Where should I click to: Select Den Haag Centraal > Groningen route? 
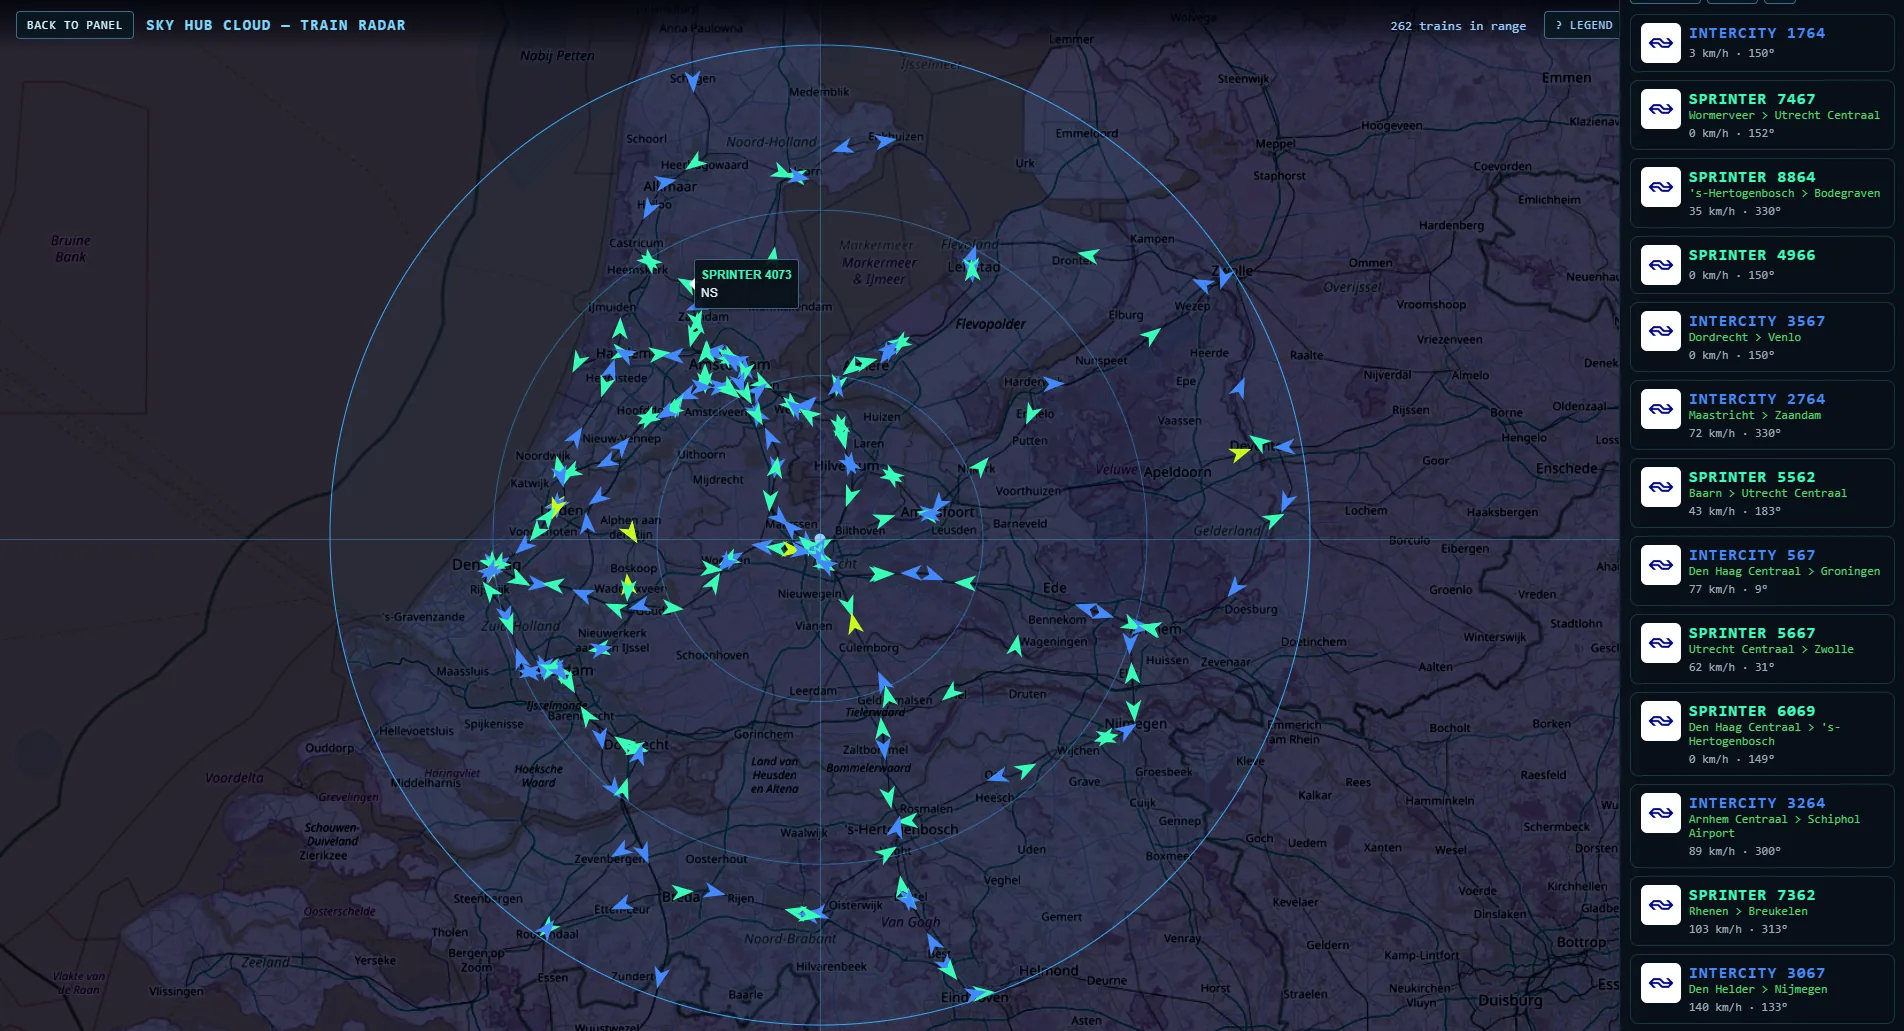tap(1784, 571)
